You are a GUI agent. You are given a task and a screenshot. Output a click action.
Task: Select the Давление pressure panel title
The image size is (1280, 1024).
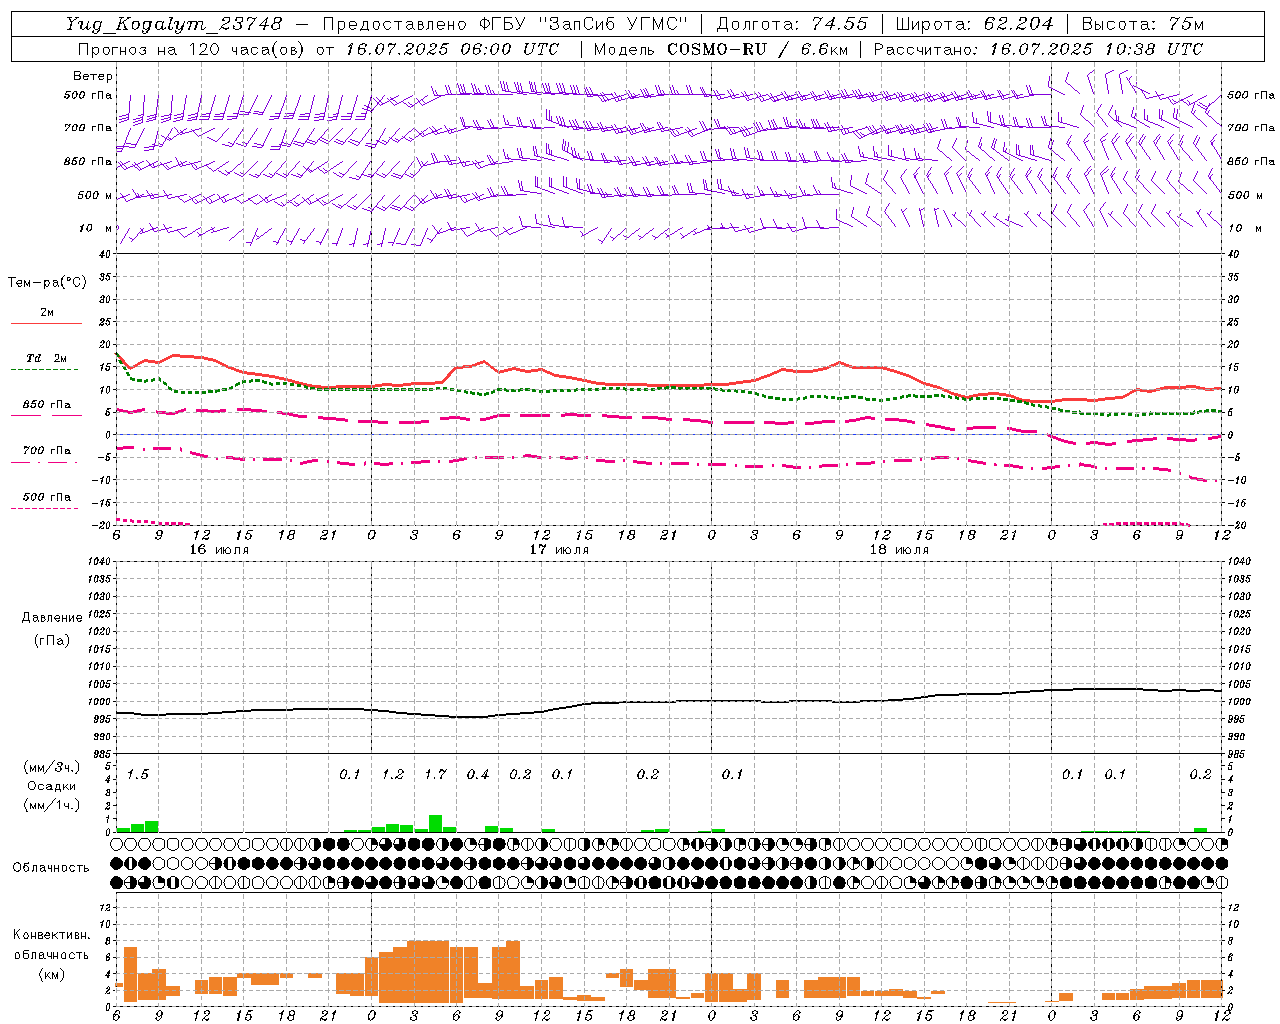52,618
